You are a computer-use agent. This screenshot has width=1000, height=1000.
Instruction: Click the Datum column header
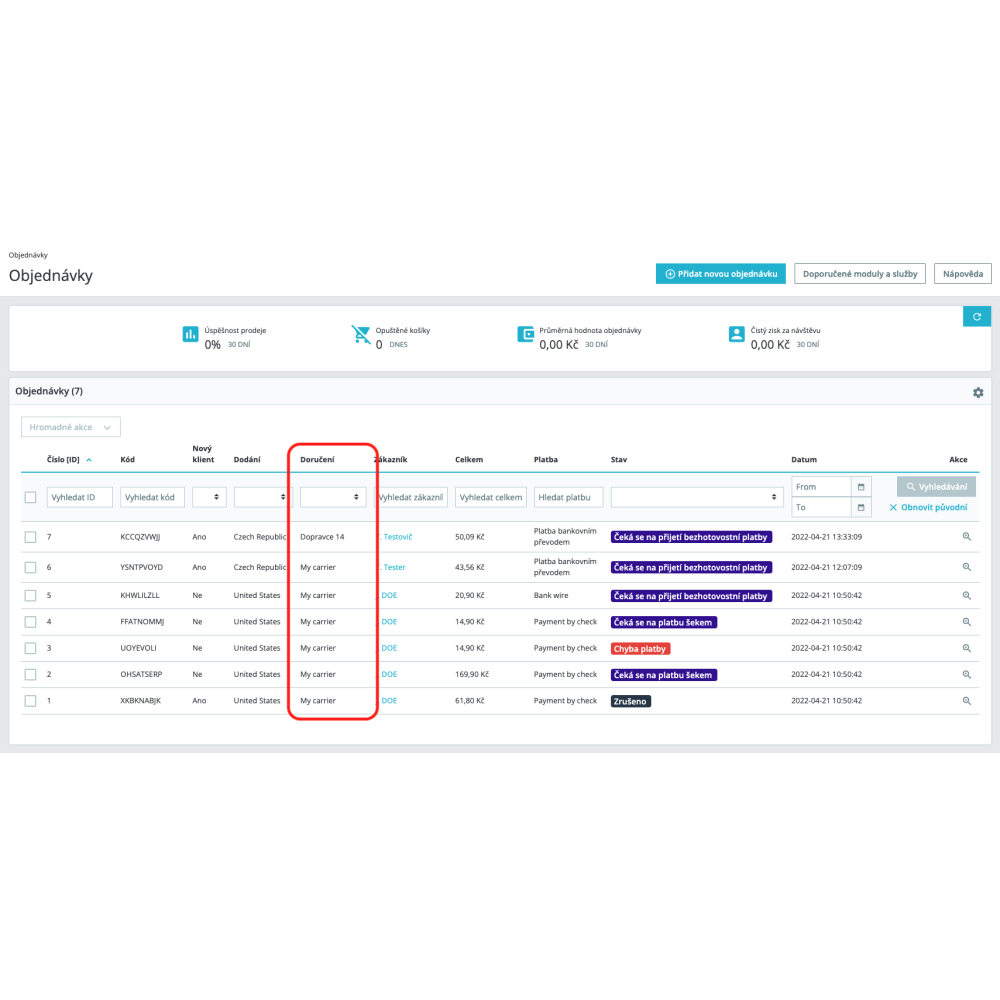pos(804,460)
